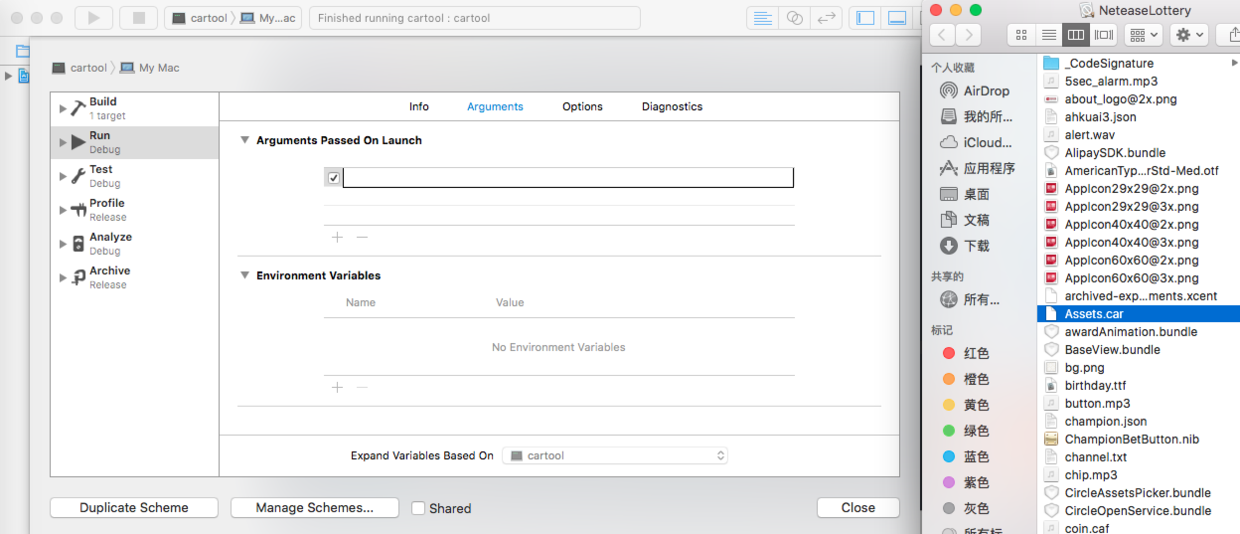Select Assets.car file in Finder
The height and width of the screenshot is (534, 1240).
[1140, 314]
